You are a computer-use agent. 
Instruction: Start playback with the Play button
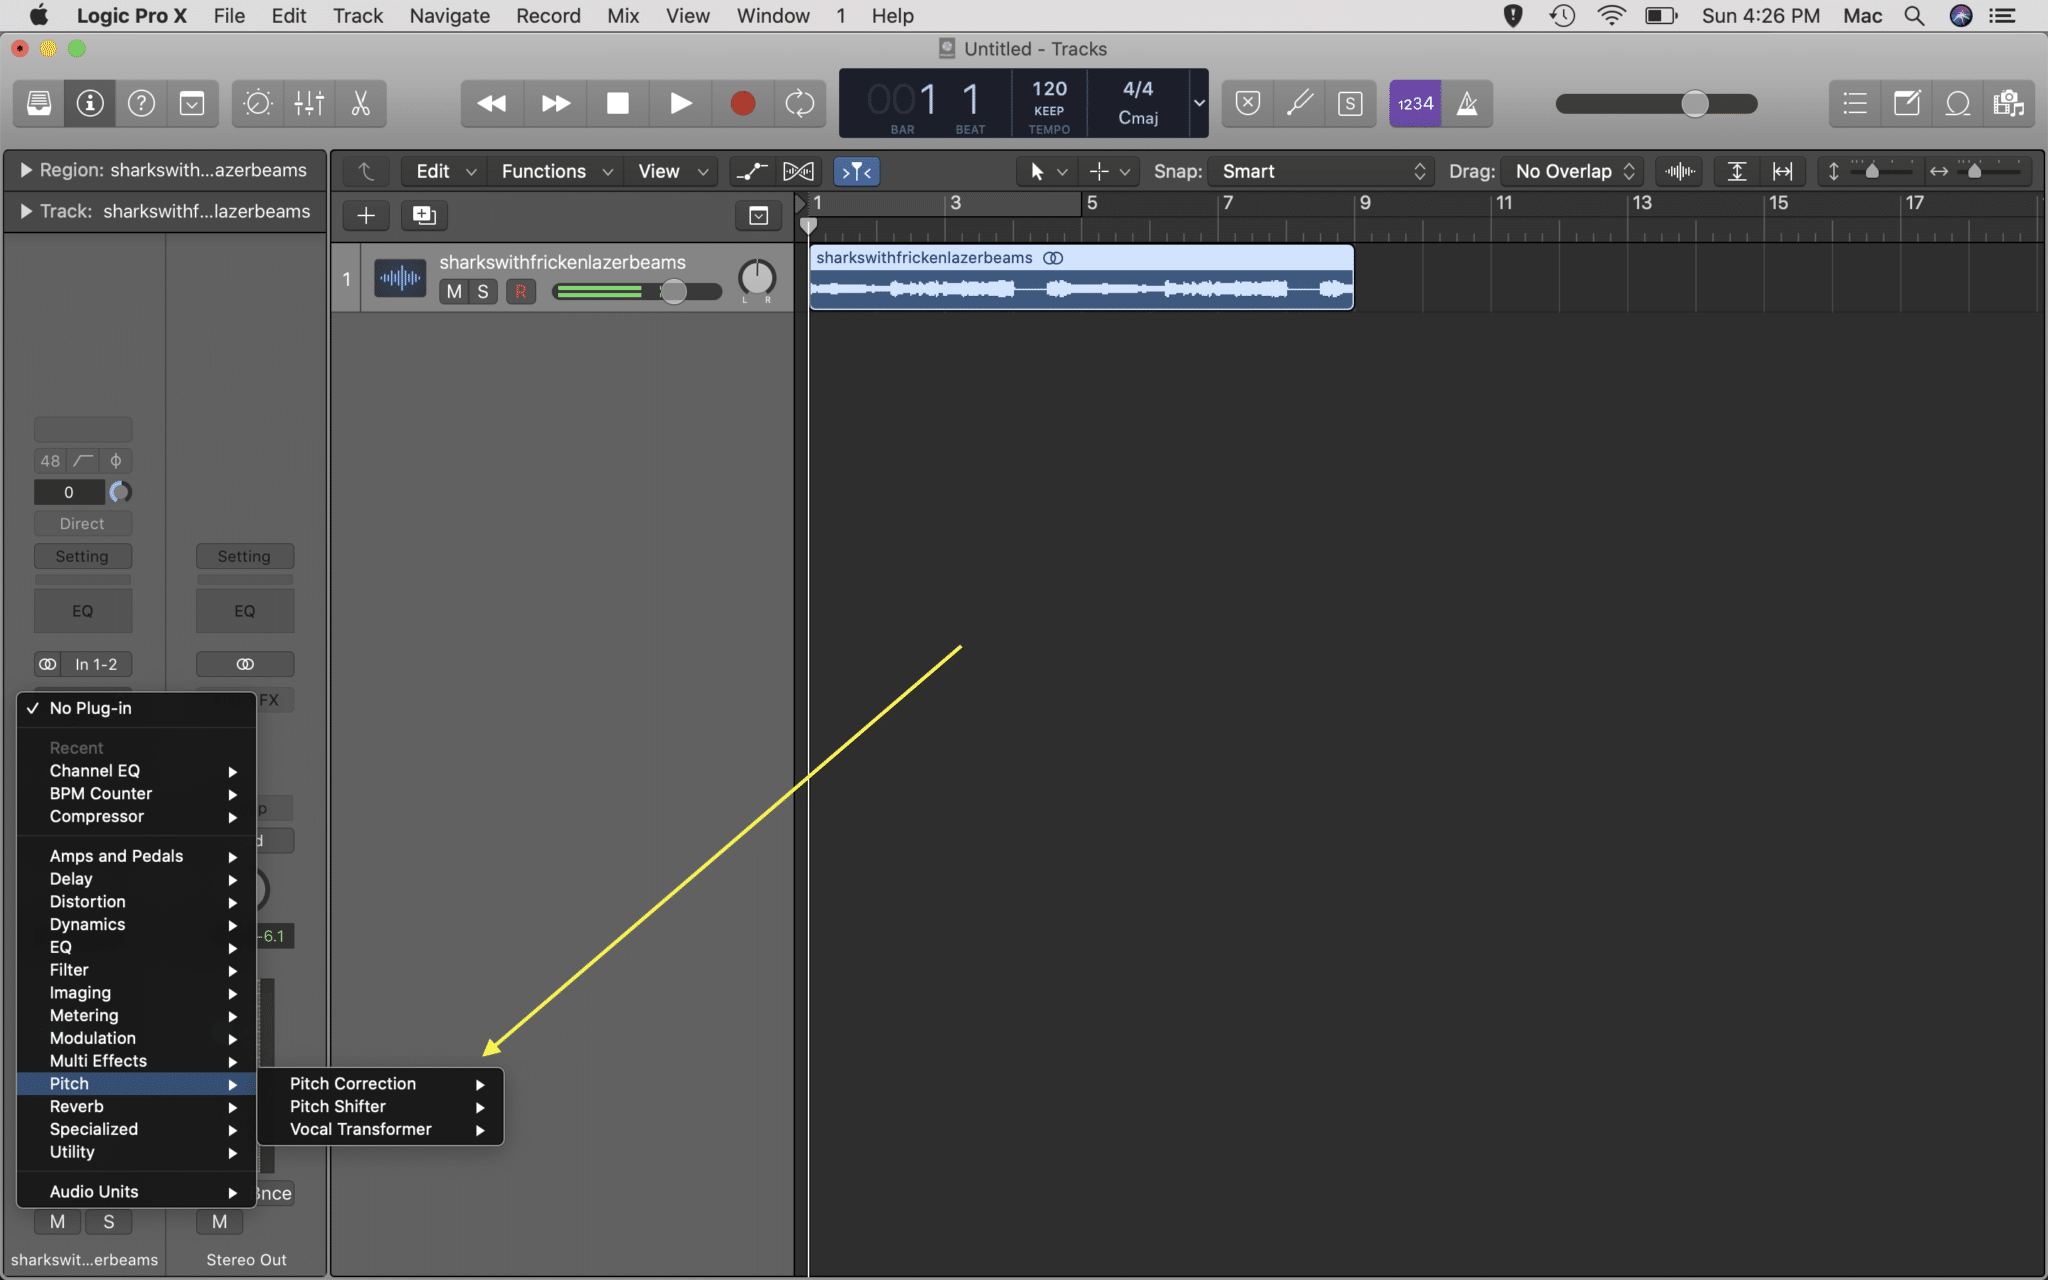(x=680, y=103)
